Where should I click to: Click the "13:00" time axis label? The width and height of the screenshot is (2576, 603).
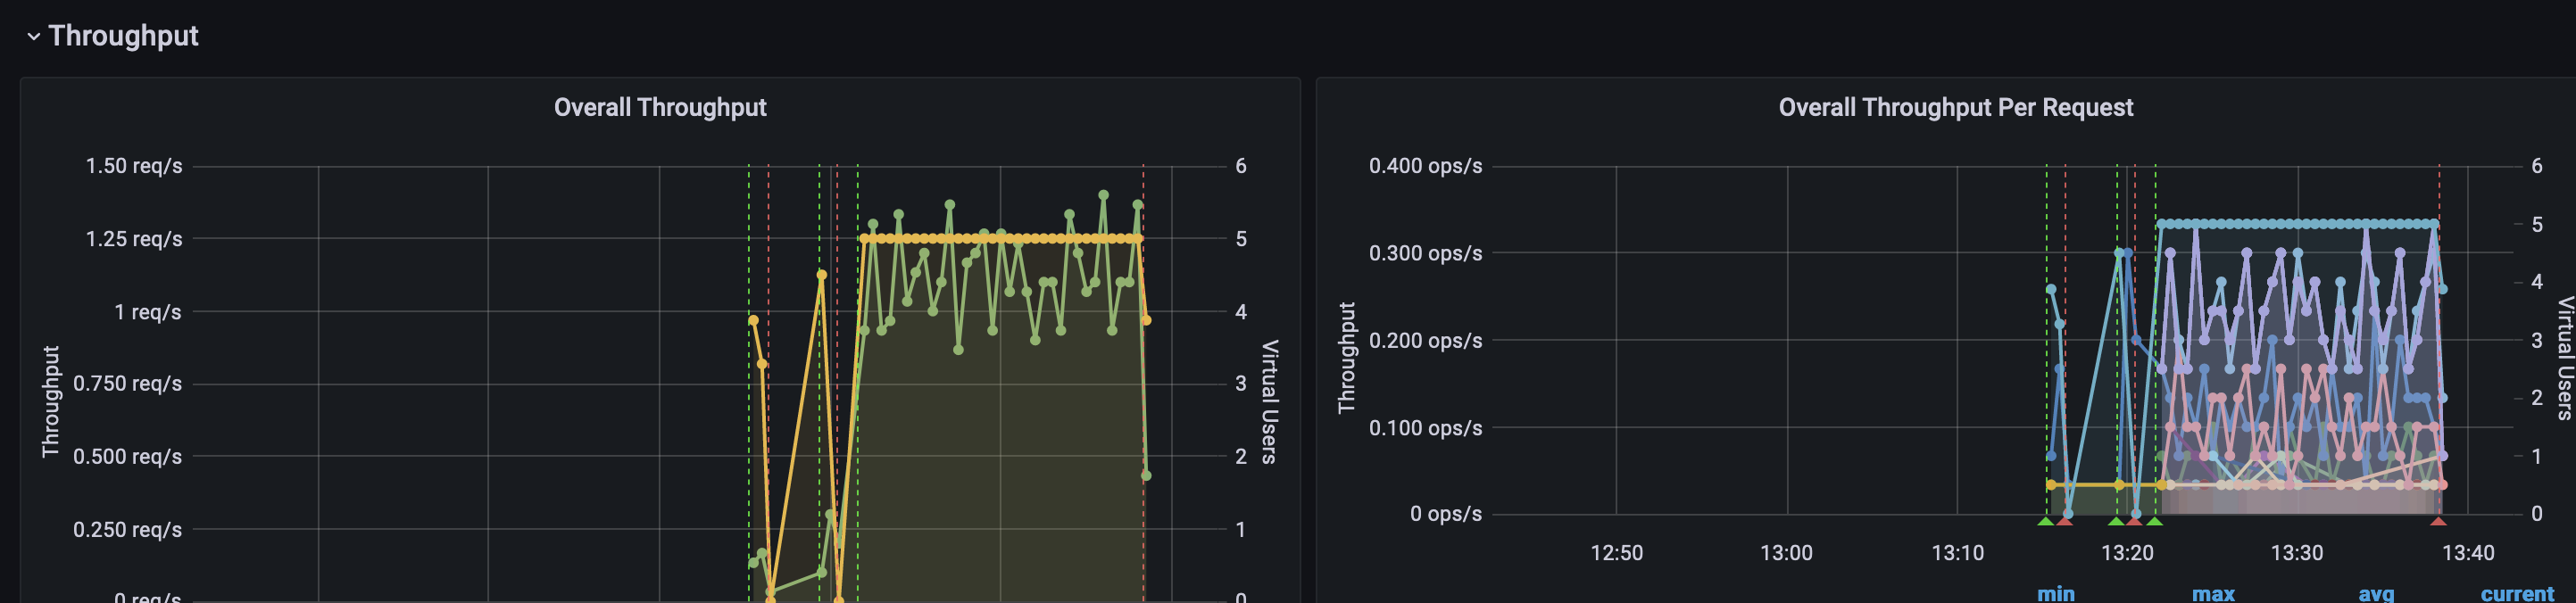tap(1787, 553)
